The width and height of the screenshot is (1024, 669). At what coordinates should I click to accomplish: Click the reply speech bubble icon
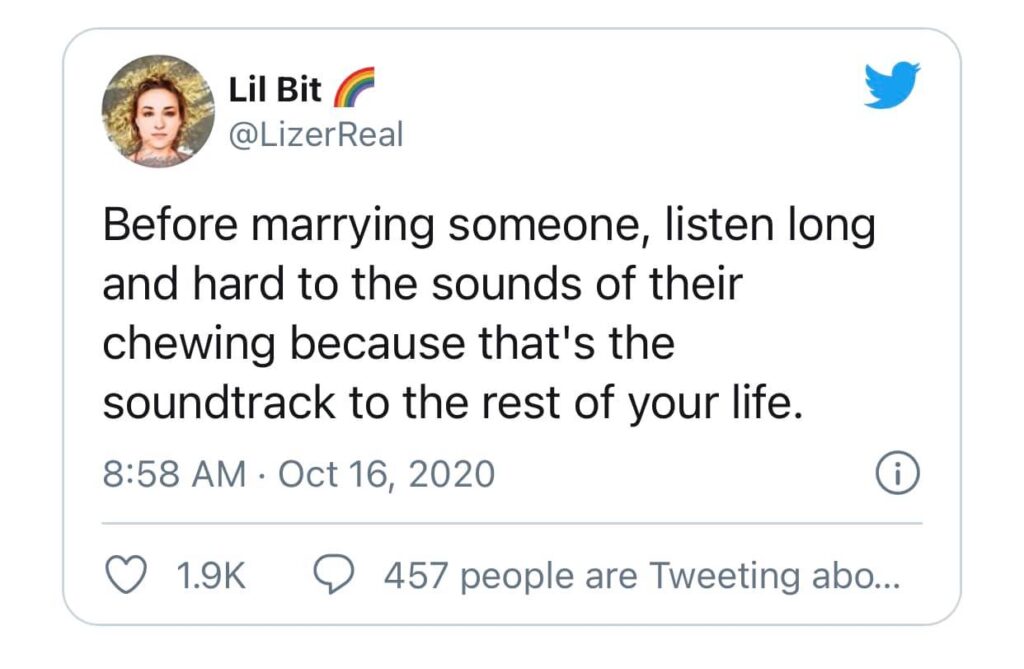click(331, 575)
